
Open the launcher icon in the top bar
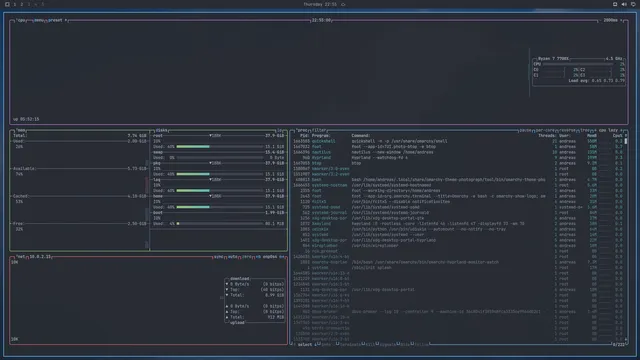pyautogui.click(x=7, y=4)
